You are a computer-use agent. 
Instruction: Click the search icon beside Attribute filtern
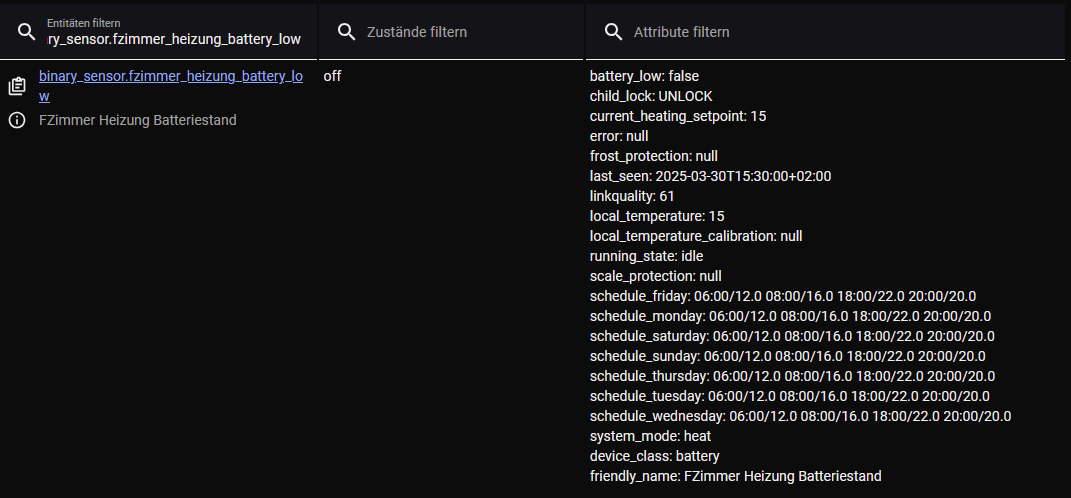click(614, 32)
